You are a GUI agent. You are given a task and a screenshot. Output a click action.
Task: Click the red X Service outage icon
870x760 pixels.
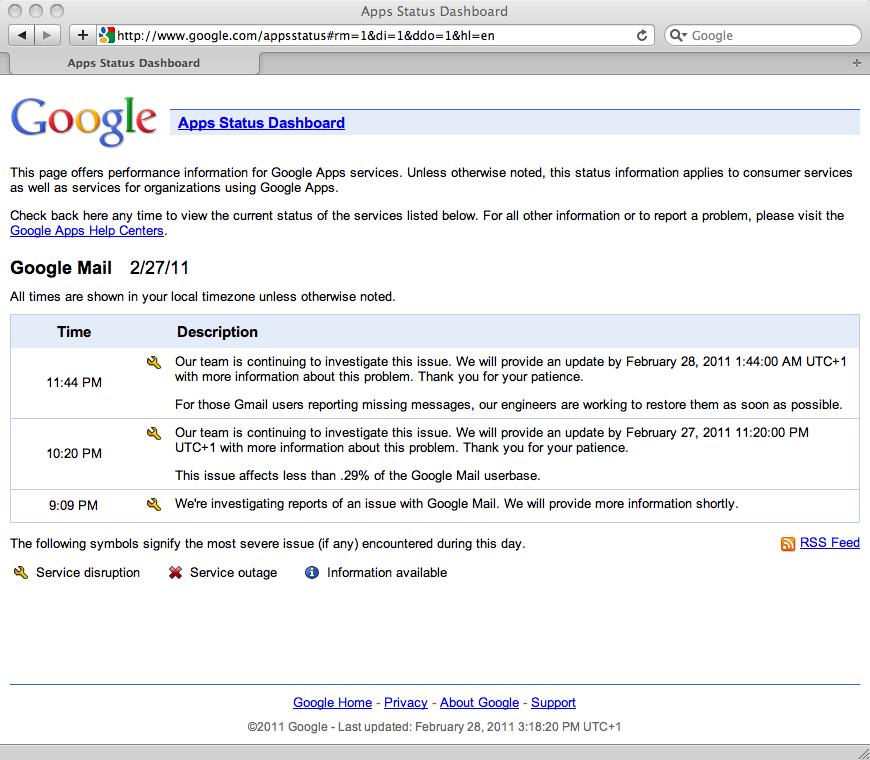[175, 573]
